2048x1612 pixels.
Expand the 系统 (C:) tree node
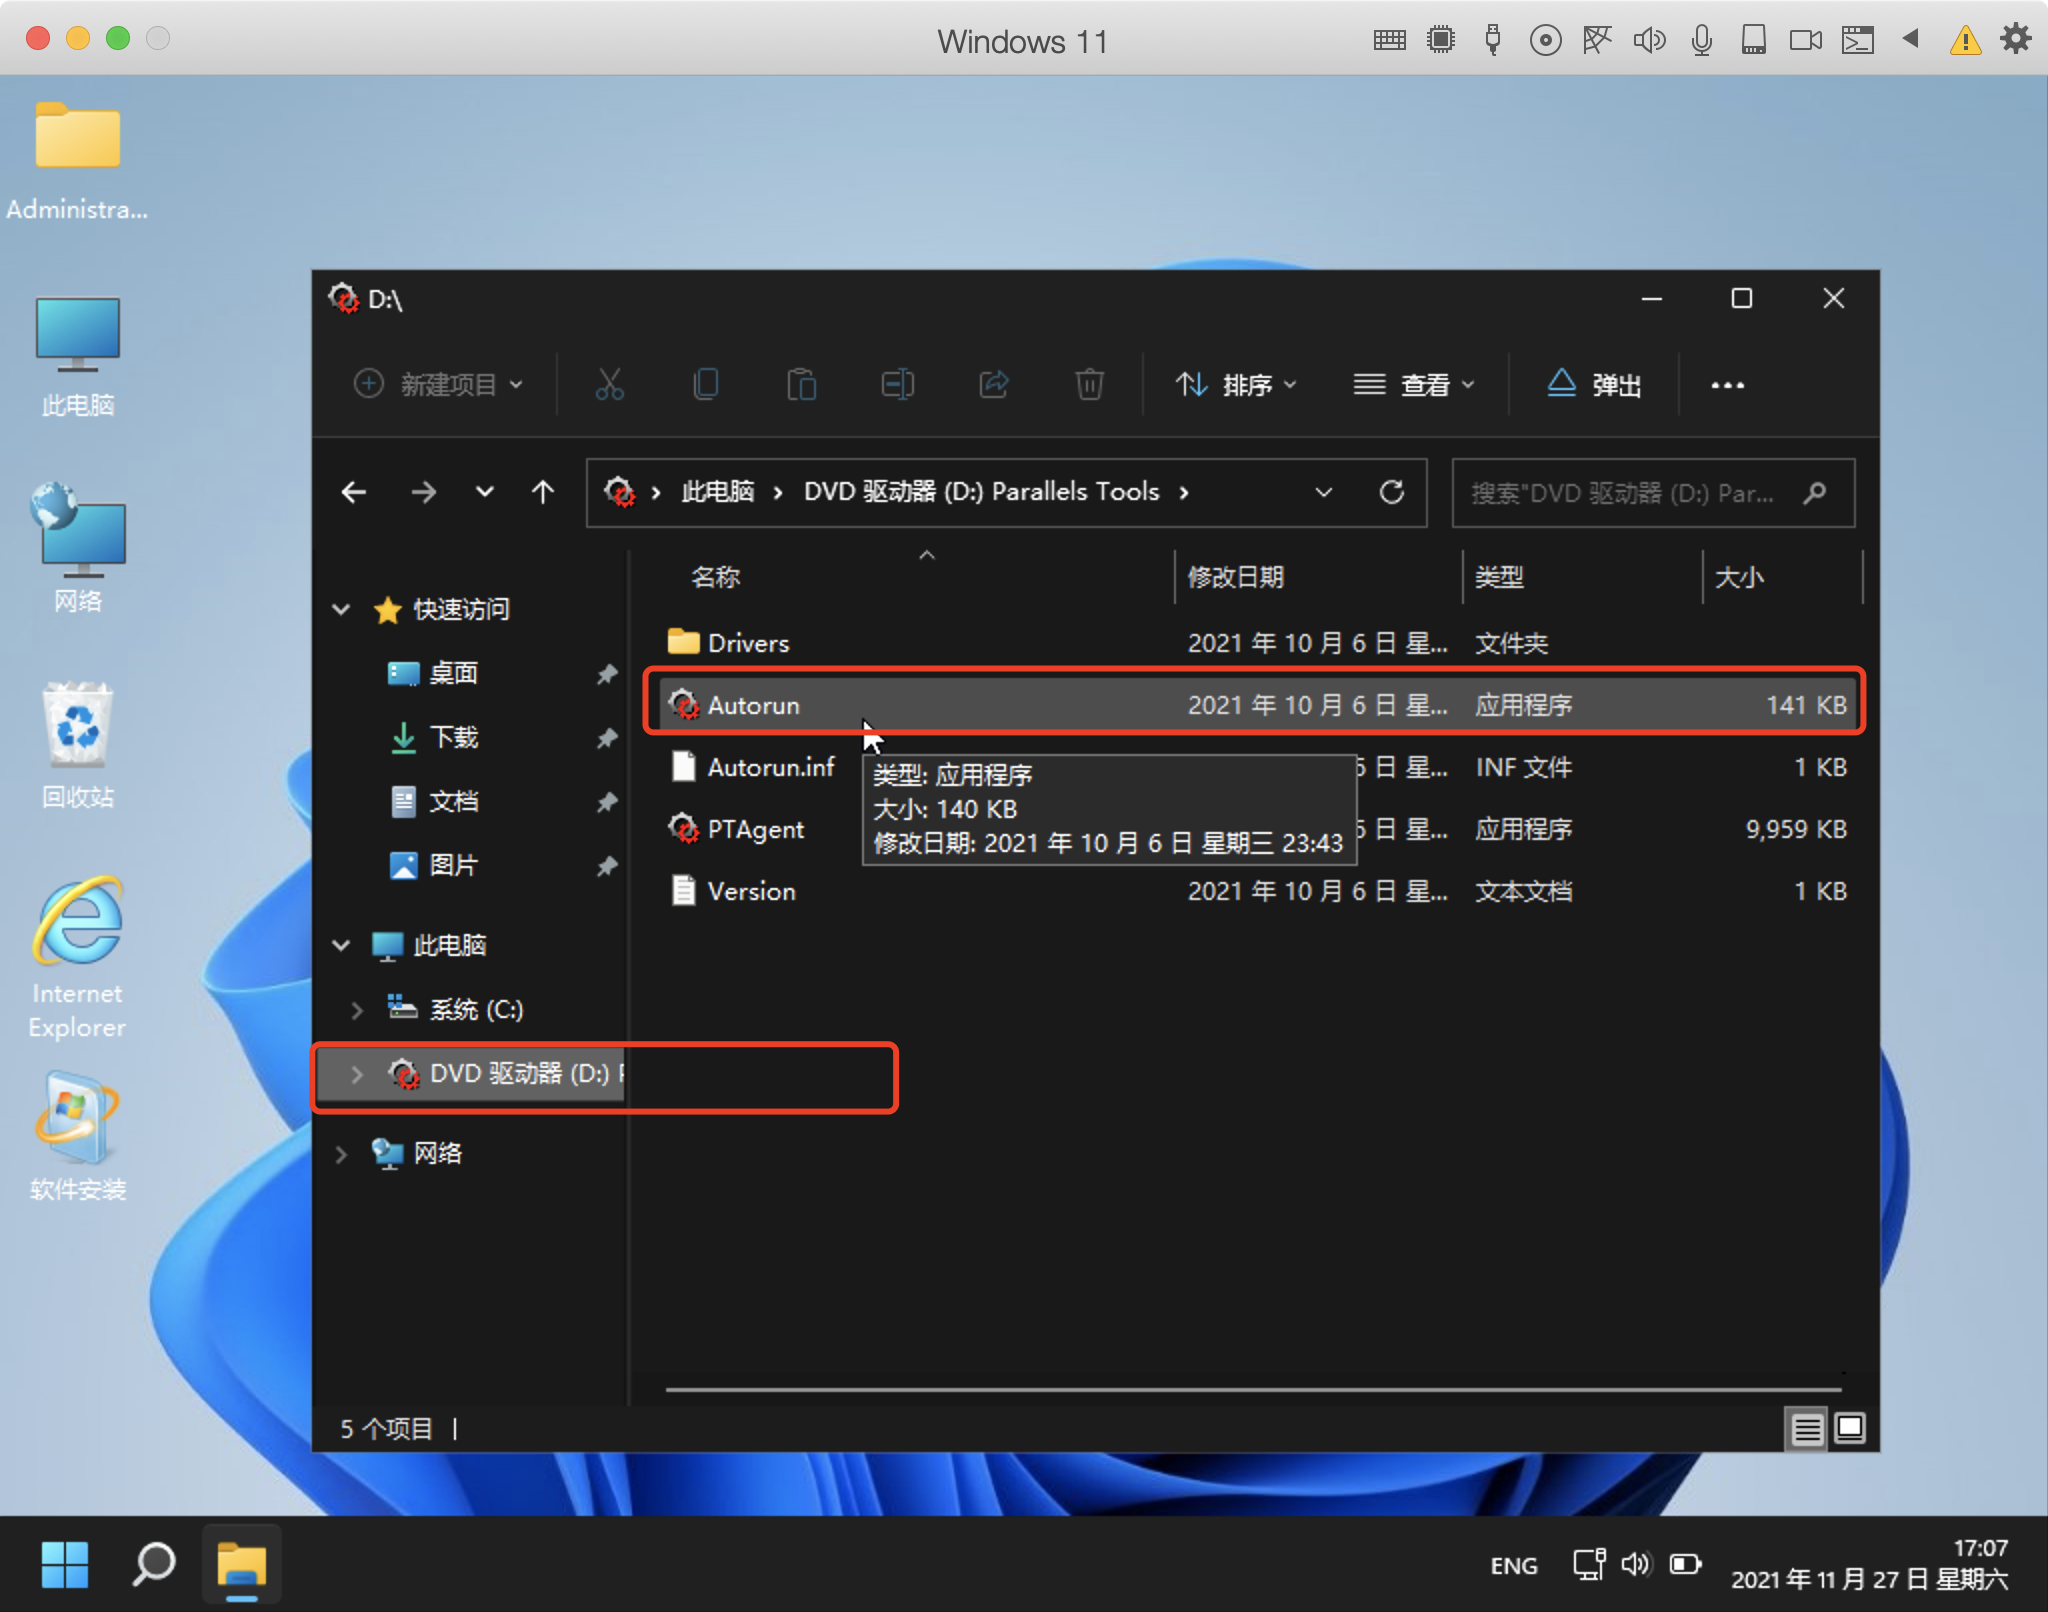click(357, 1010)
